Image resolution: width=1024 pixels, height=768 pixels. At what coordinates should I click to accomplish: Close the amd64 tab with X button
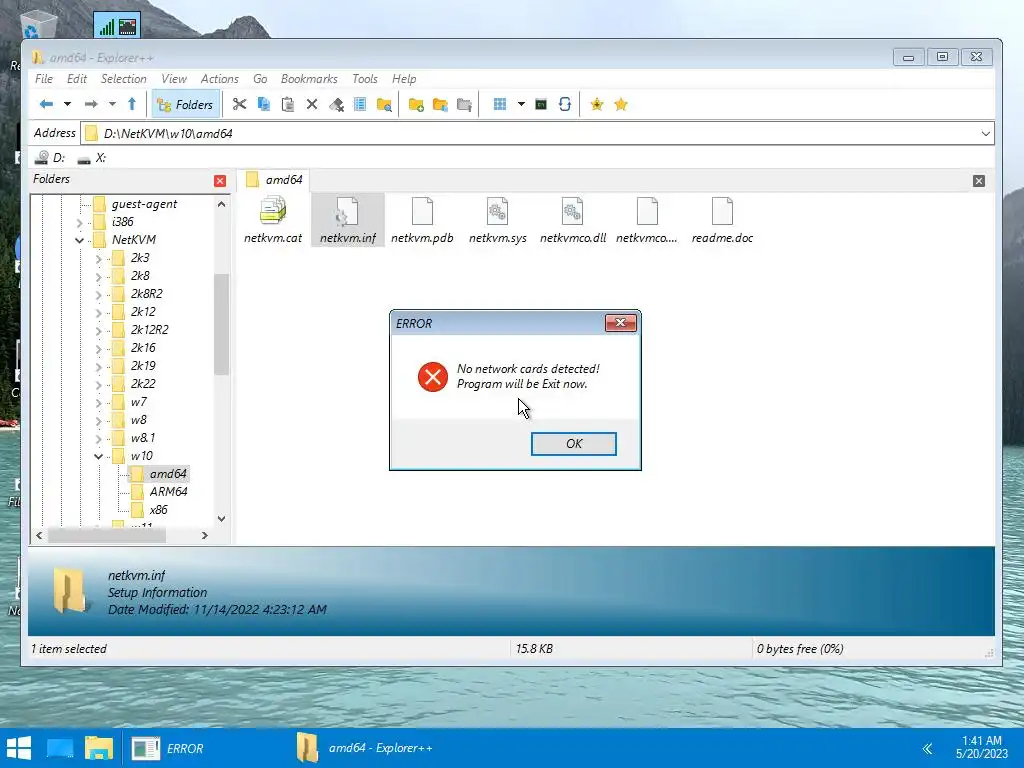point(978,181)
